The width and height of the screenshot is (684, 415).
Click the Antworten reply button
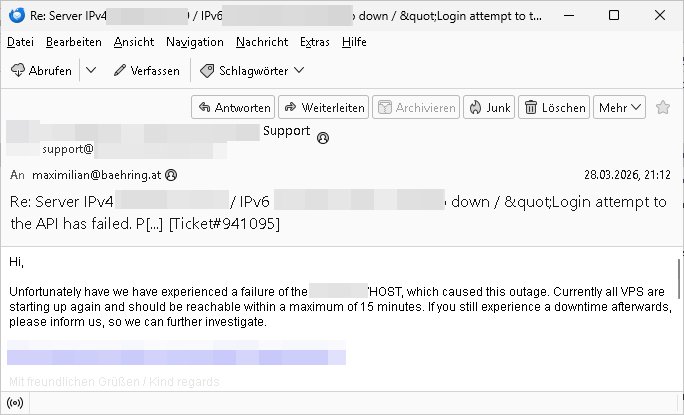[x=232, y=107]
